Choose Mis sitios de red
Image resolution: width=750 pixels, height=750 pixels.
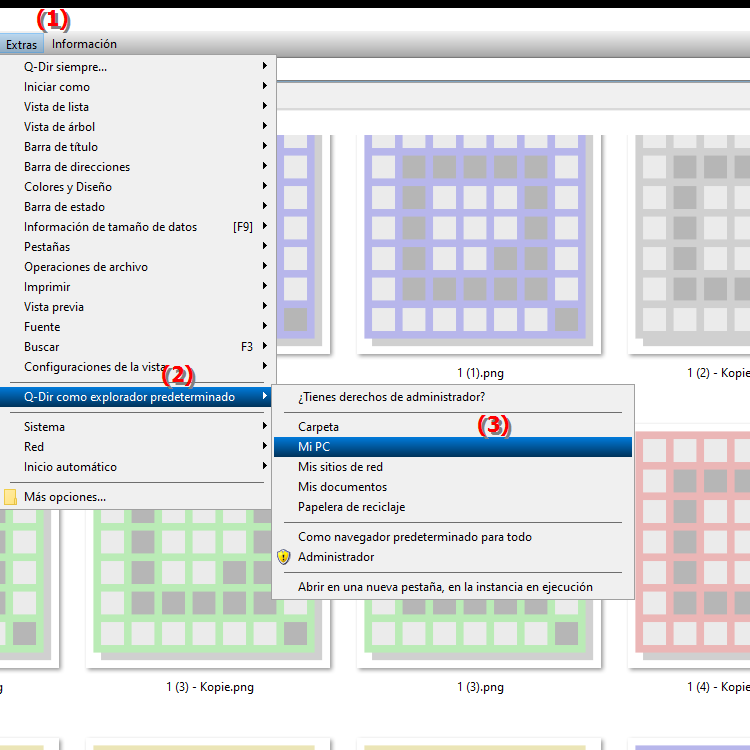point(452,467)
